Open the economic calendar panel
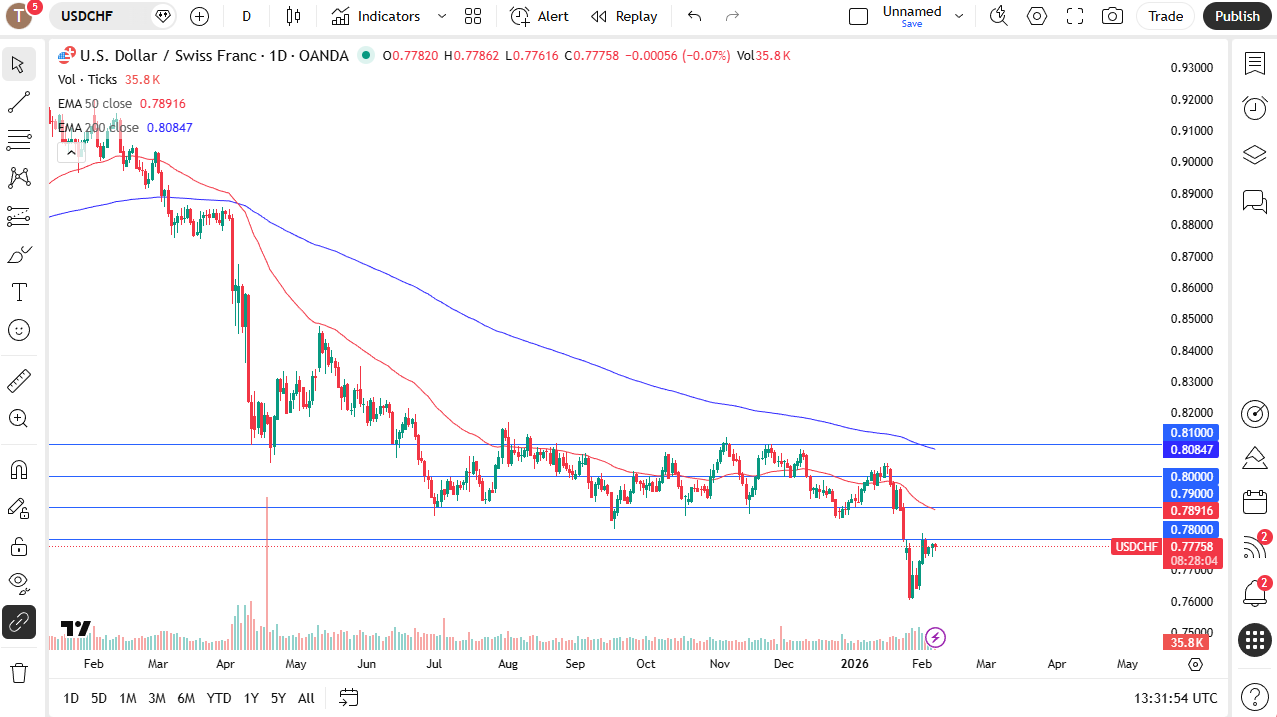Viewport: 1277px width, 717px height. (x=1255, y=502)
